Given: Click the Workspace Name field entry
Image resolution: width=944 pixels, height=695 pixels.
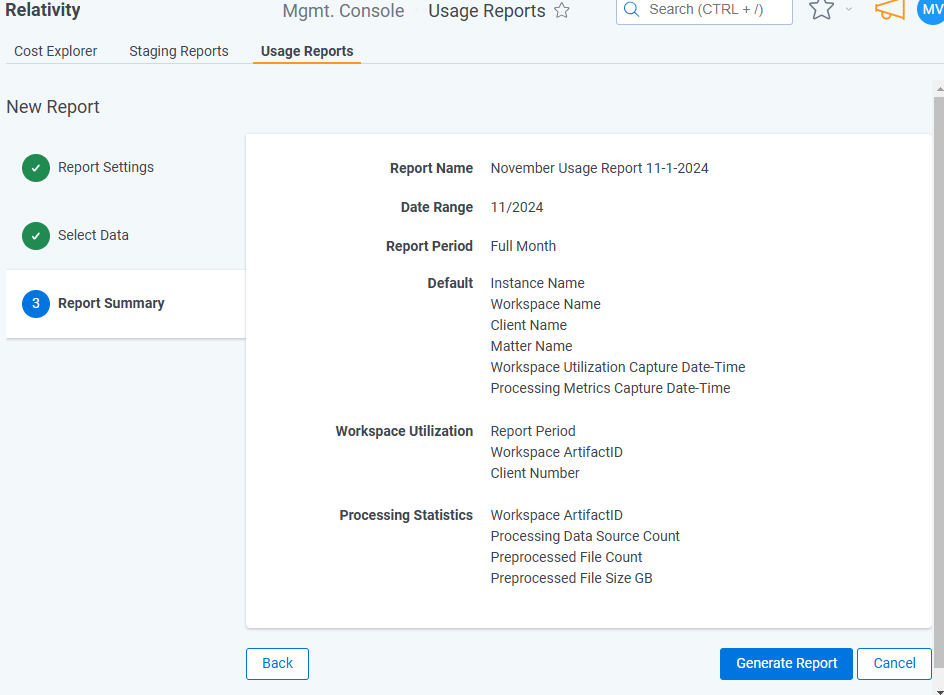Looking at the screenshot, I should [545, 304].
